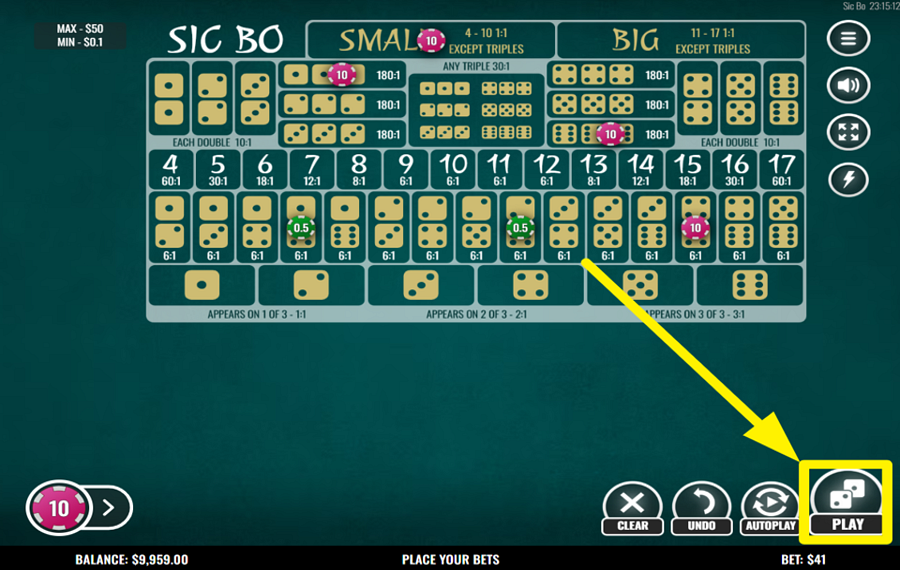
Task: Bet on triple fours 180:1
Action: (x=610, y=75)
